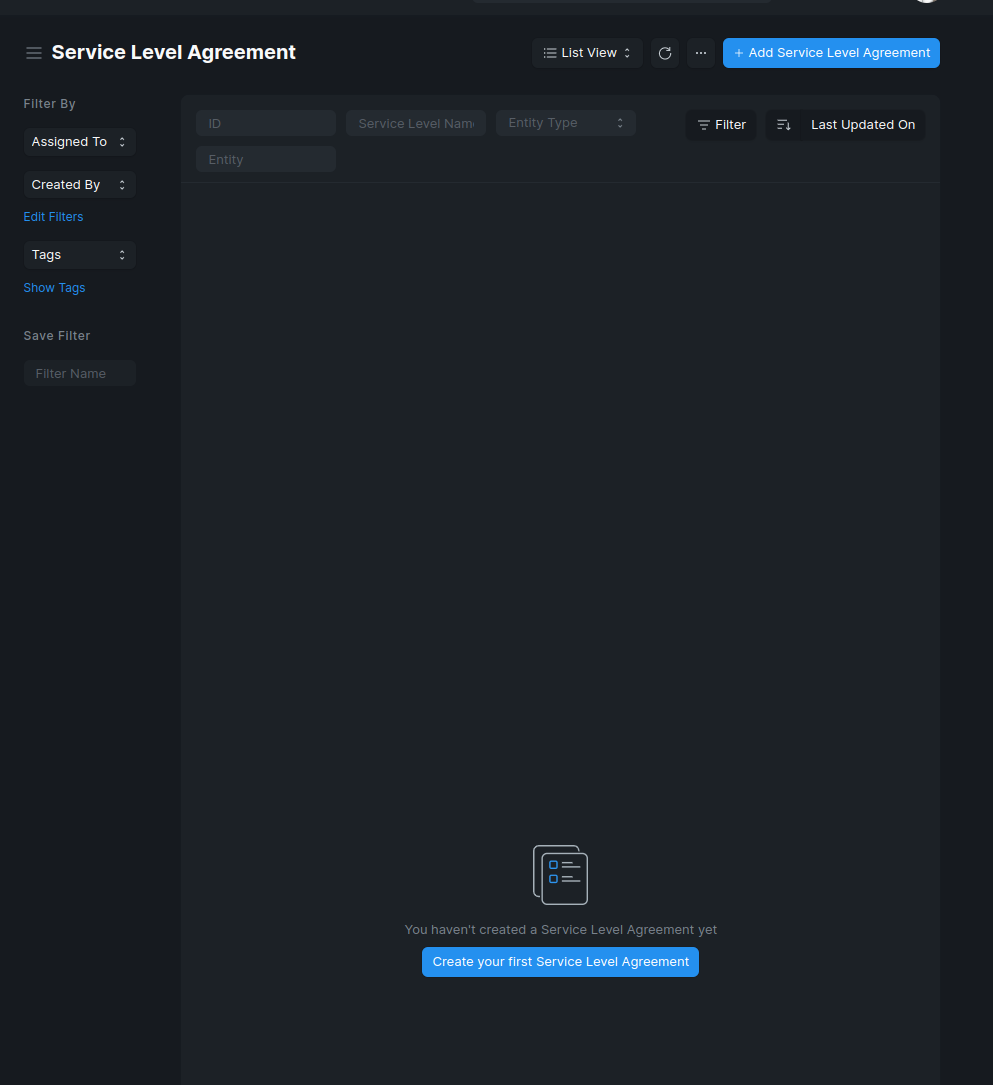
Task: Open the sidebar hamburger menu
Action: click(x=33, y=52)
